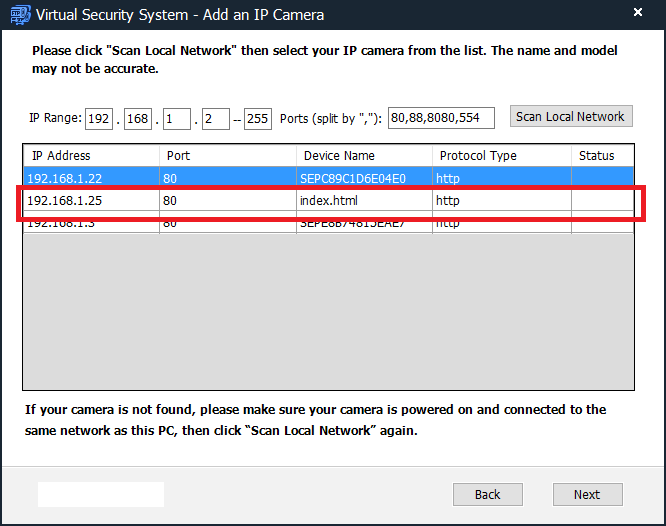Edit the IP range start value 2
Image resolution: width=666 pixels, height=526 pixels.
tap(214, 118)
